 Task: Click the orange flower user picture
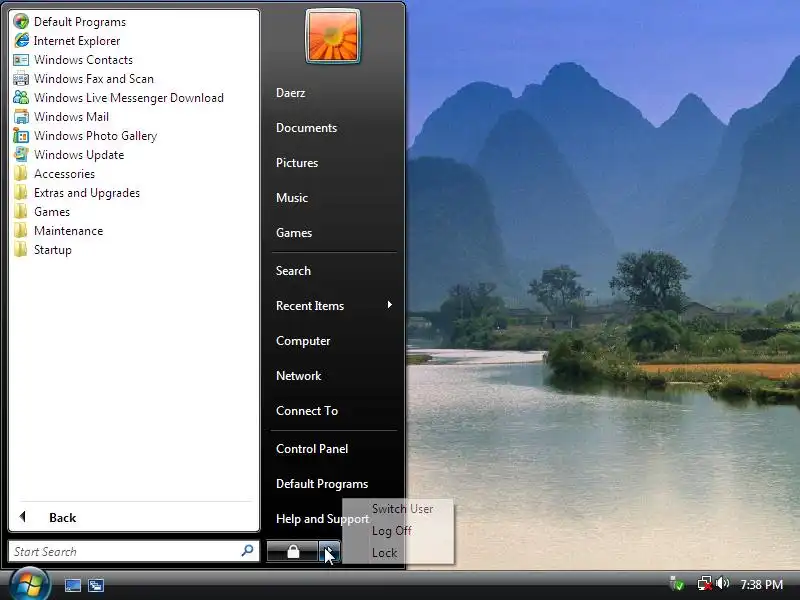(333, 36)
